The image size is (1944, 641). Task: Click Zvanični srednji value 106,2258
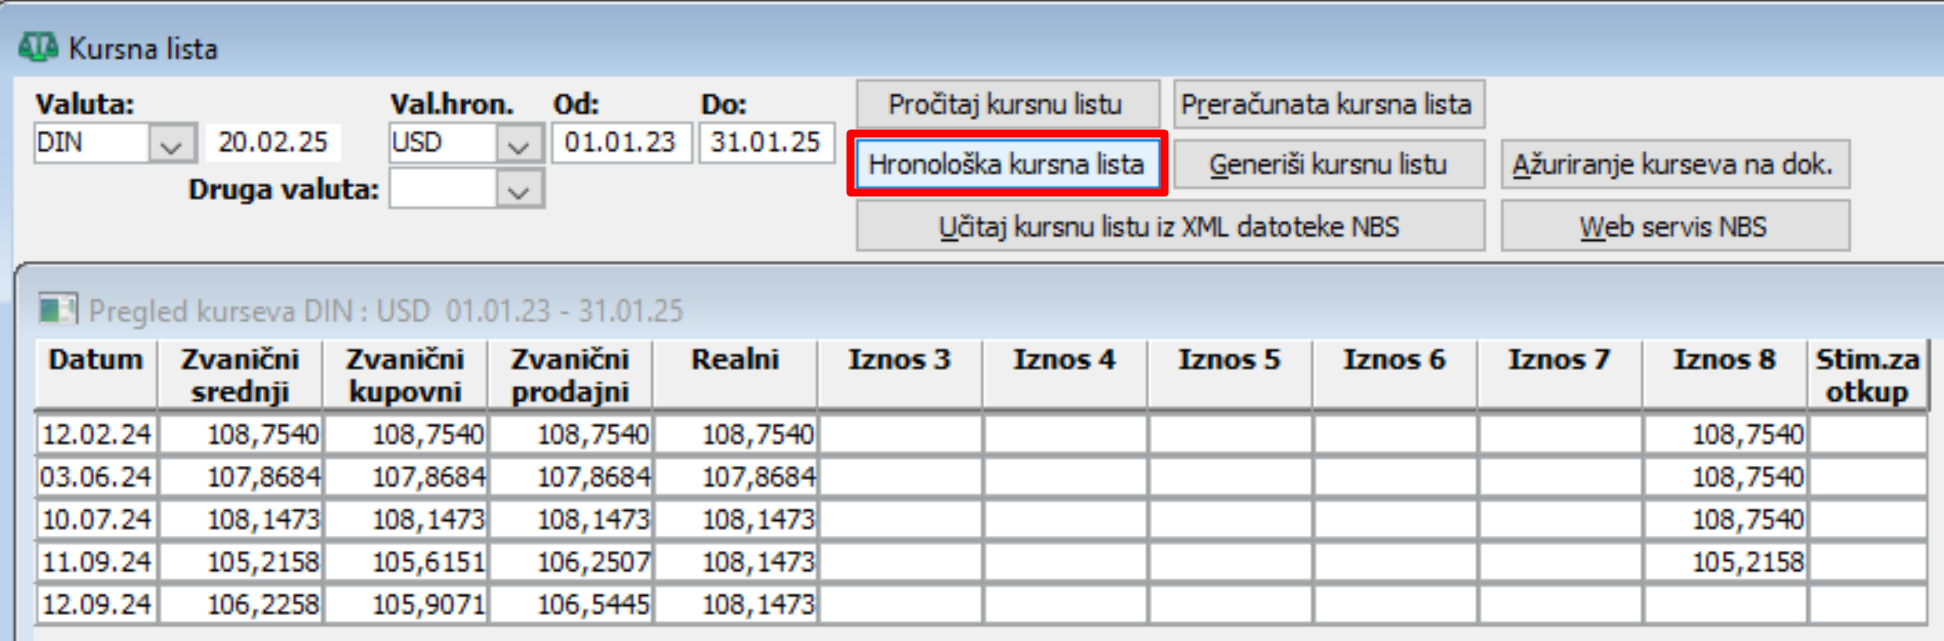click(x=241, y=604)
